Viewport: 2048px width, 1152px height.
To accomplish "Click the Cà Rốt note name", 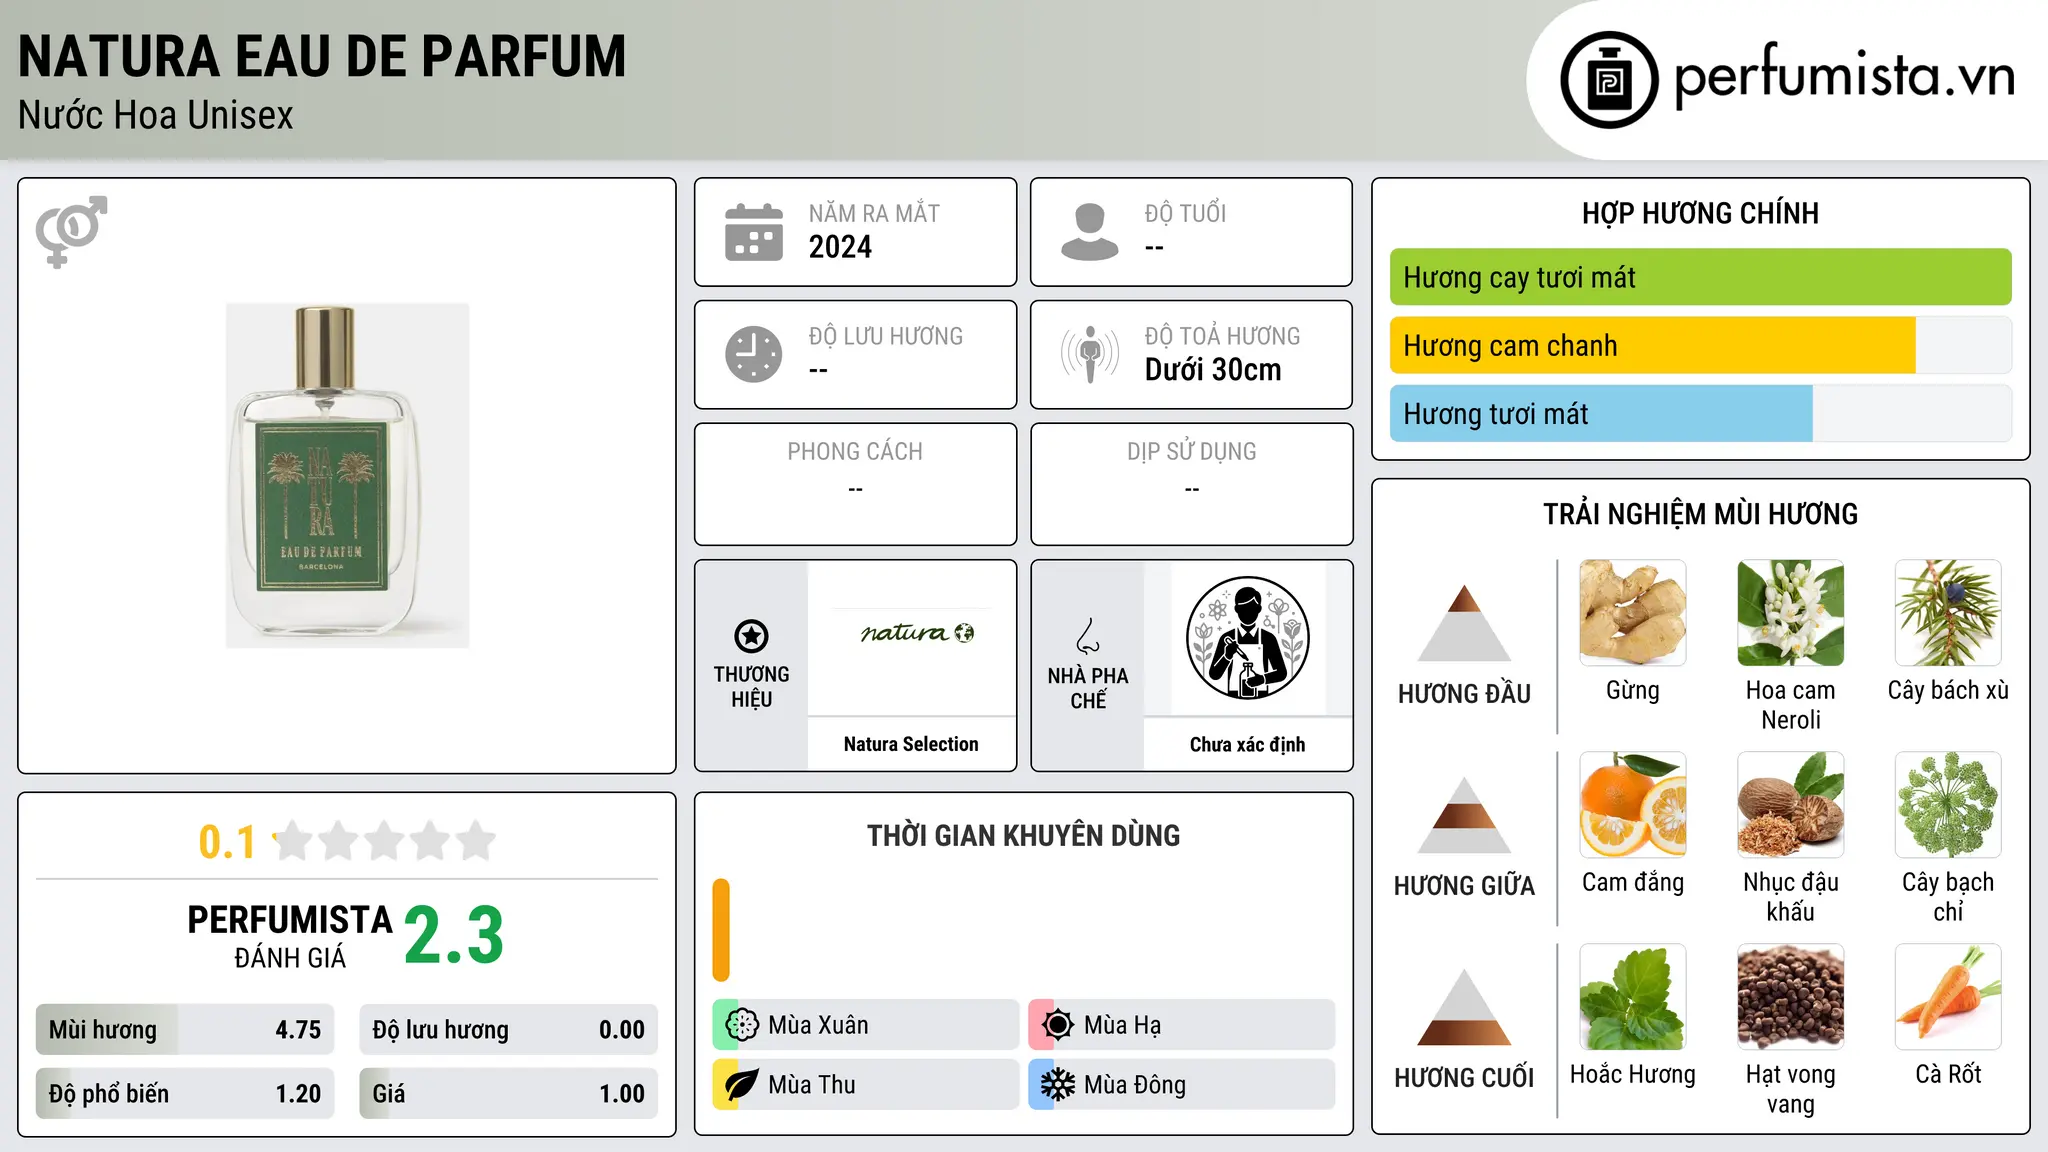I will click(1948, 1074).
